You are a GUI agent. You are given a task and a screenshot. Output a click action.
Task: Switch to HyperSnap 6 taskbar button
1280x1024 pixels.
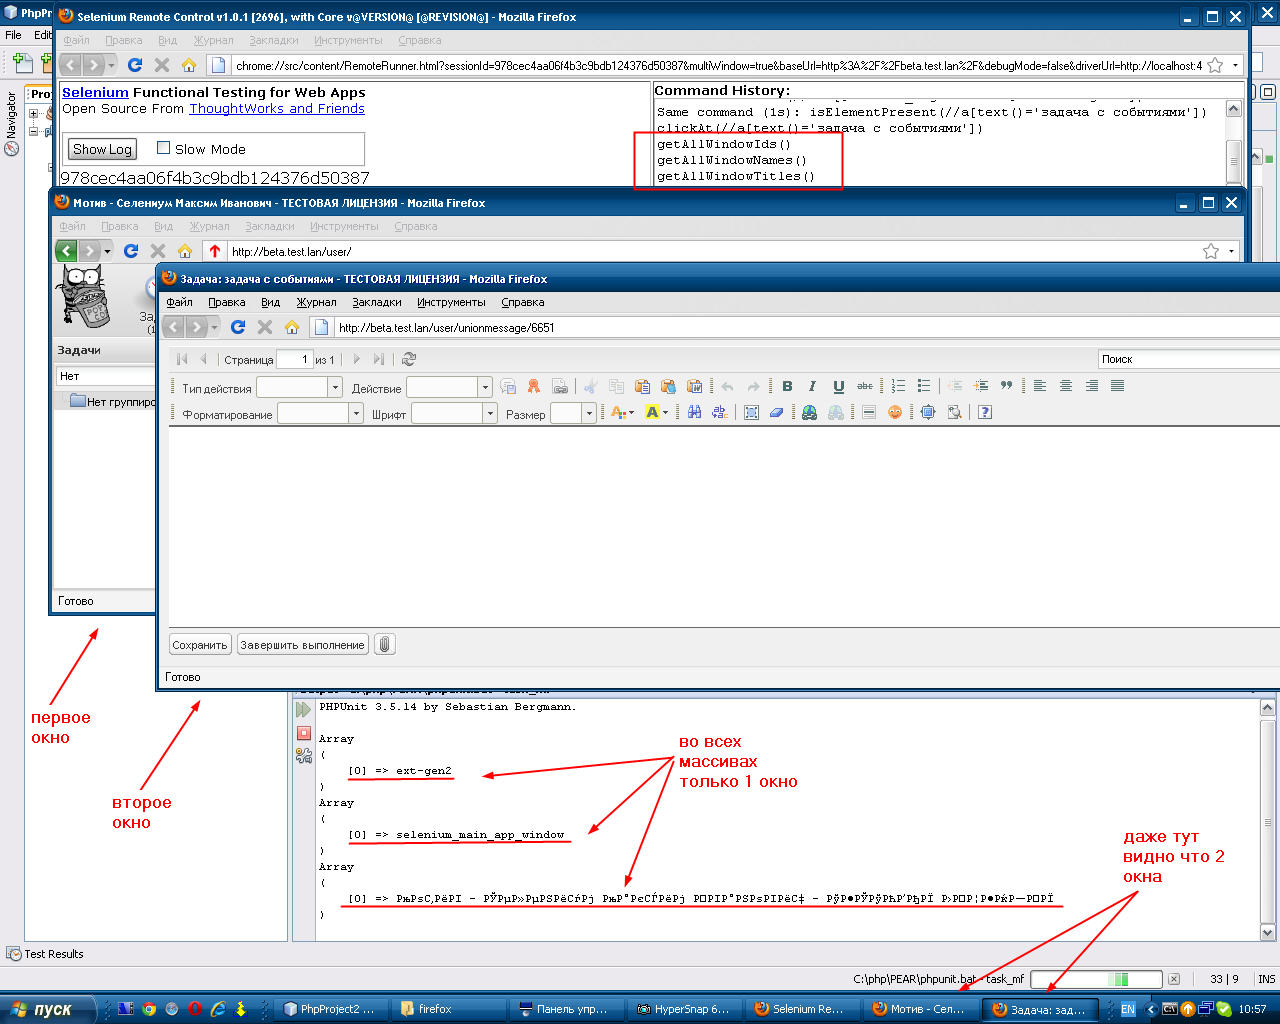tap(684, 1009)
